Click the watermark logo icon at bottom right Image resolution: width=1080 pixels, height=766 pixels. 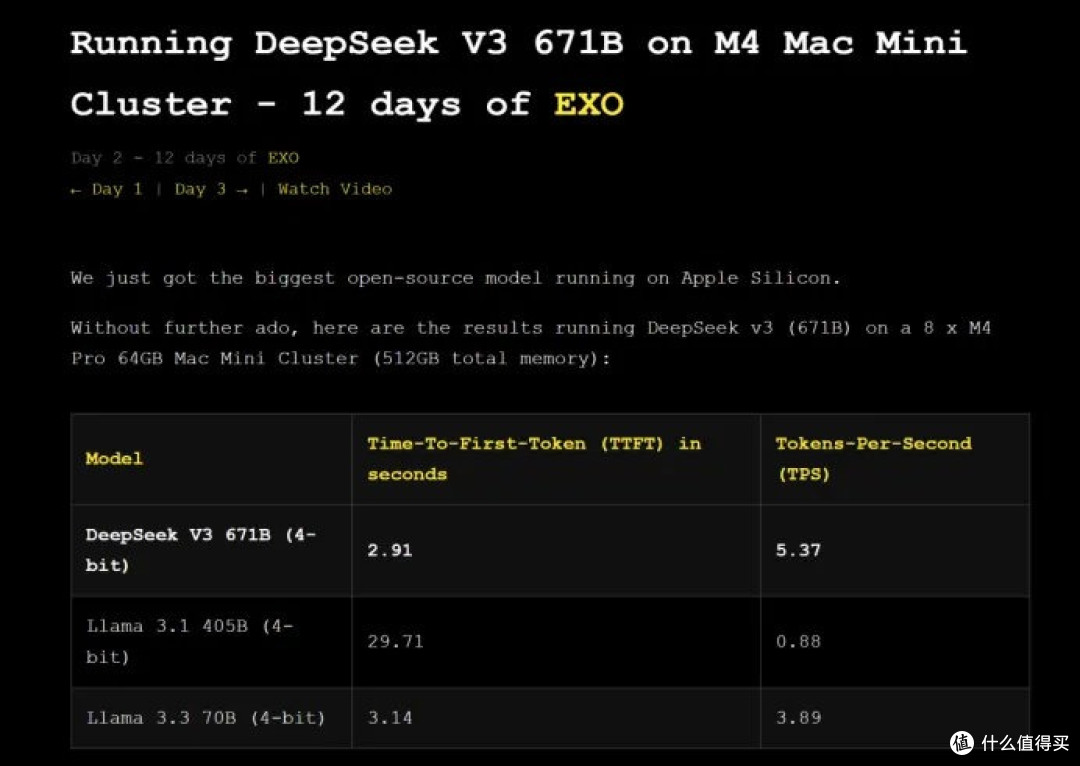(x=962, y=742)
